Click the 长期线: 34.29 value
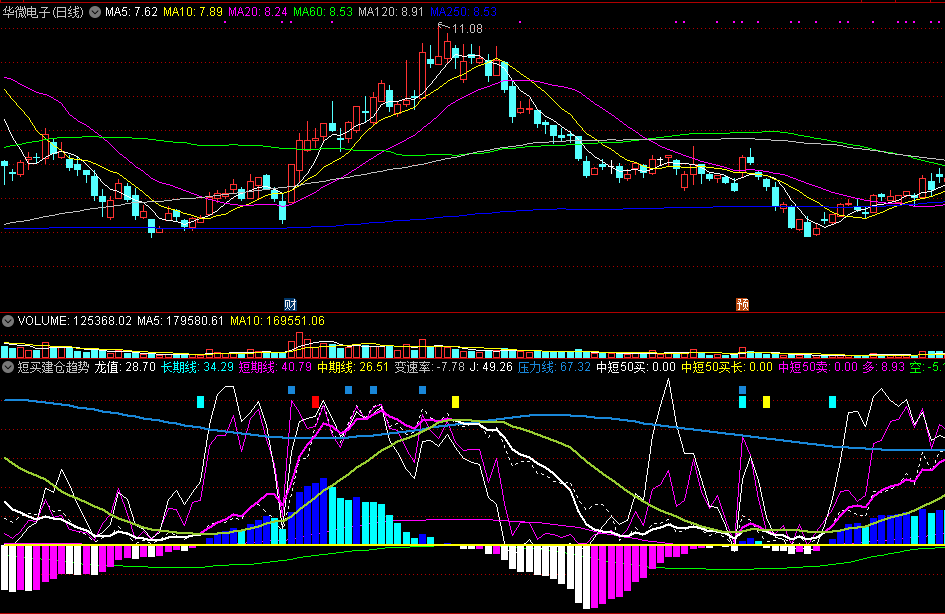Screen dimensions: 945x614 click(x=197, y=367)
